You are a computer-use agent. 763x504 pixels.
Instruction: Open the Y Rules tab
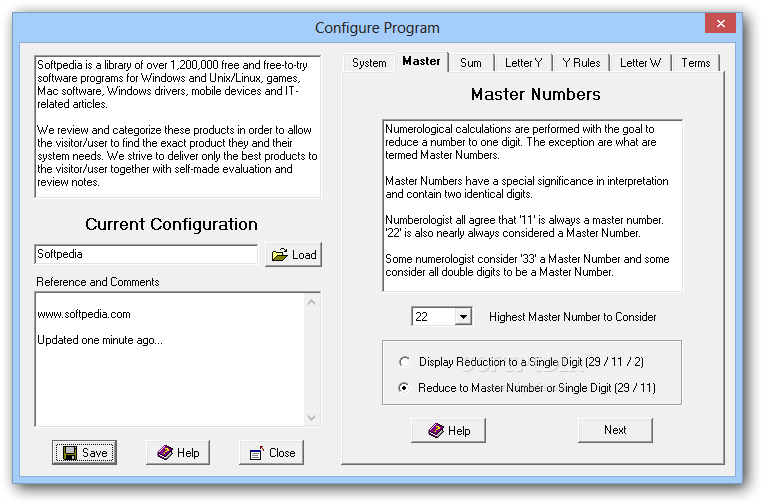coord(581,63)
